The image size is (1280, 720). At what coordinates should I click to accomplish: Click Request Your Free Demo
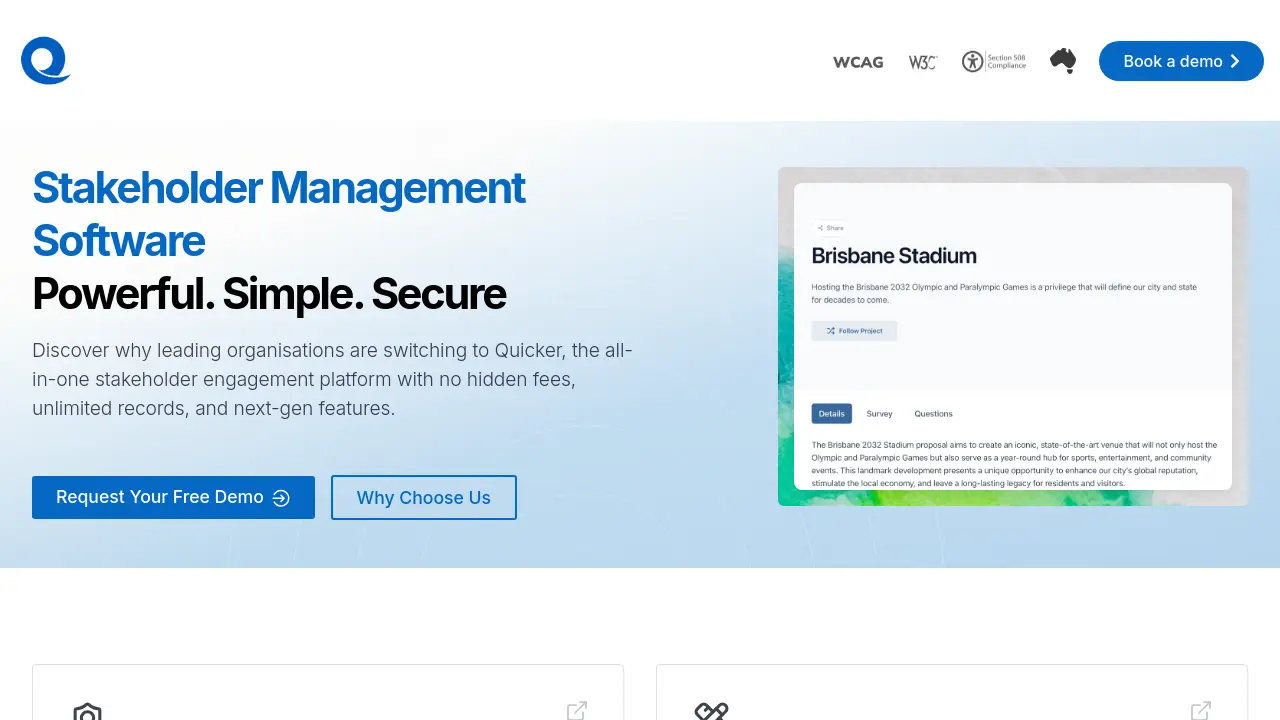(173, 497)
